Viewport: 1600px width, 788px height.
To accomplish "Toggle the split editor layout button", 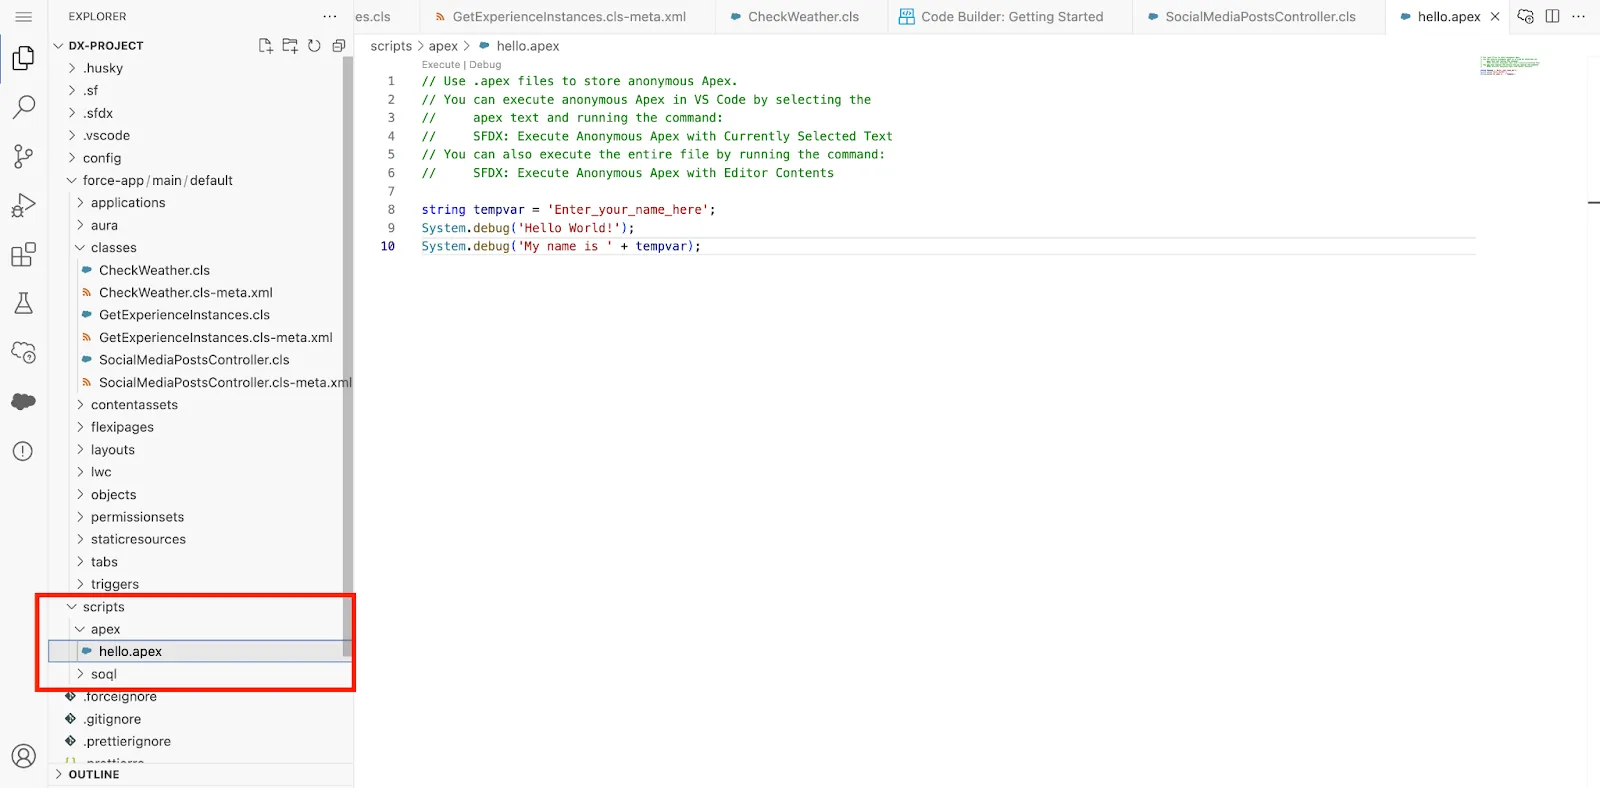I will coord(1552,17).
